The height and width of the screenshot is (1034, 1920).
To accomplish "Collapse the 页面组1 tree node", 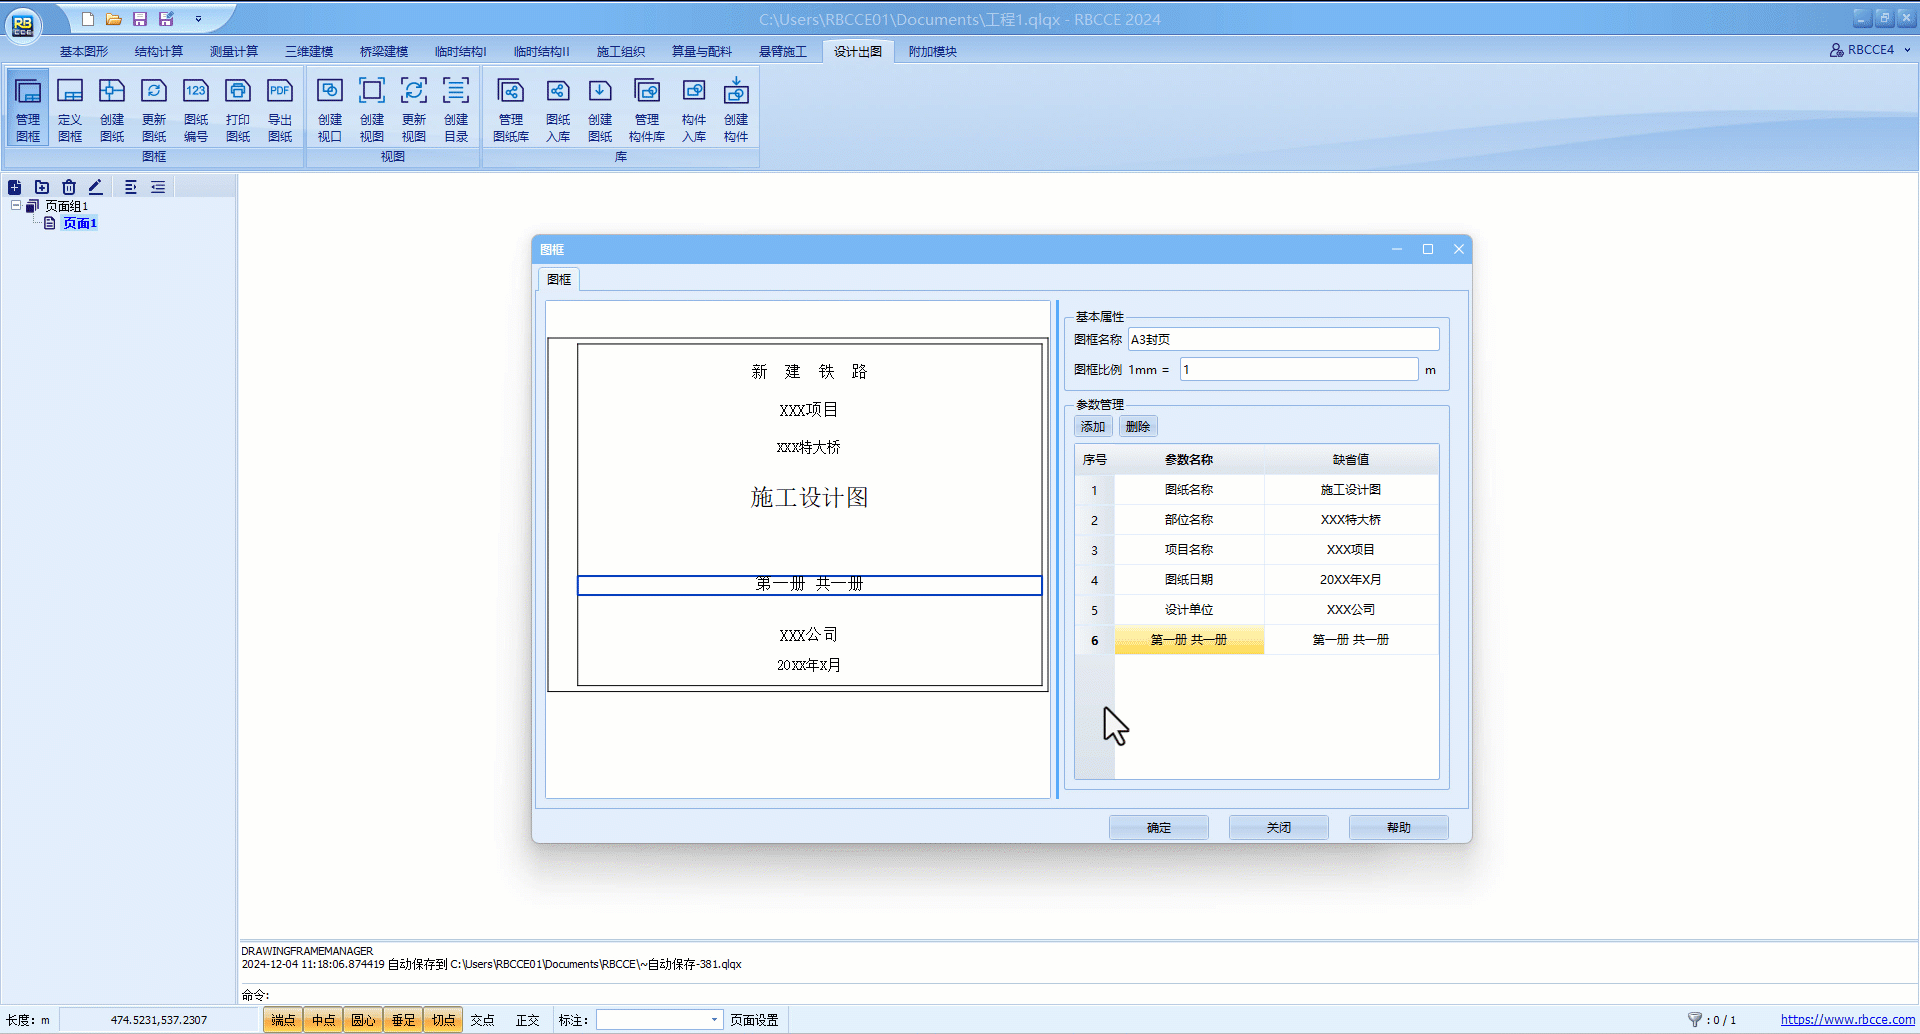I will 16,206.
